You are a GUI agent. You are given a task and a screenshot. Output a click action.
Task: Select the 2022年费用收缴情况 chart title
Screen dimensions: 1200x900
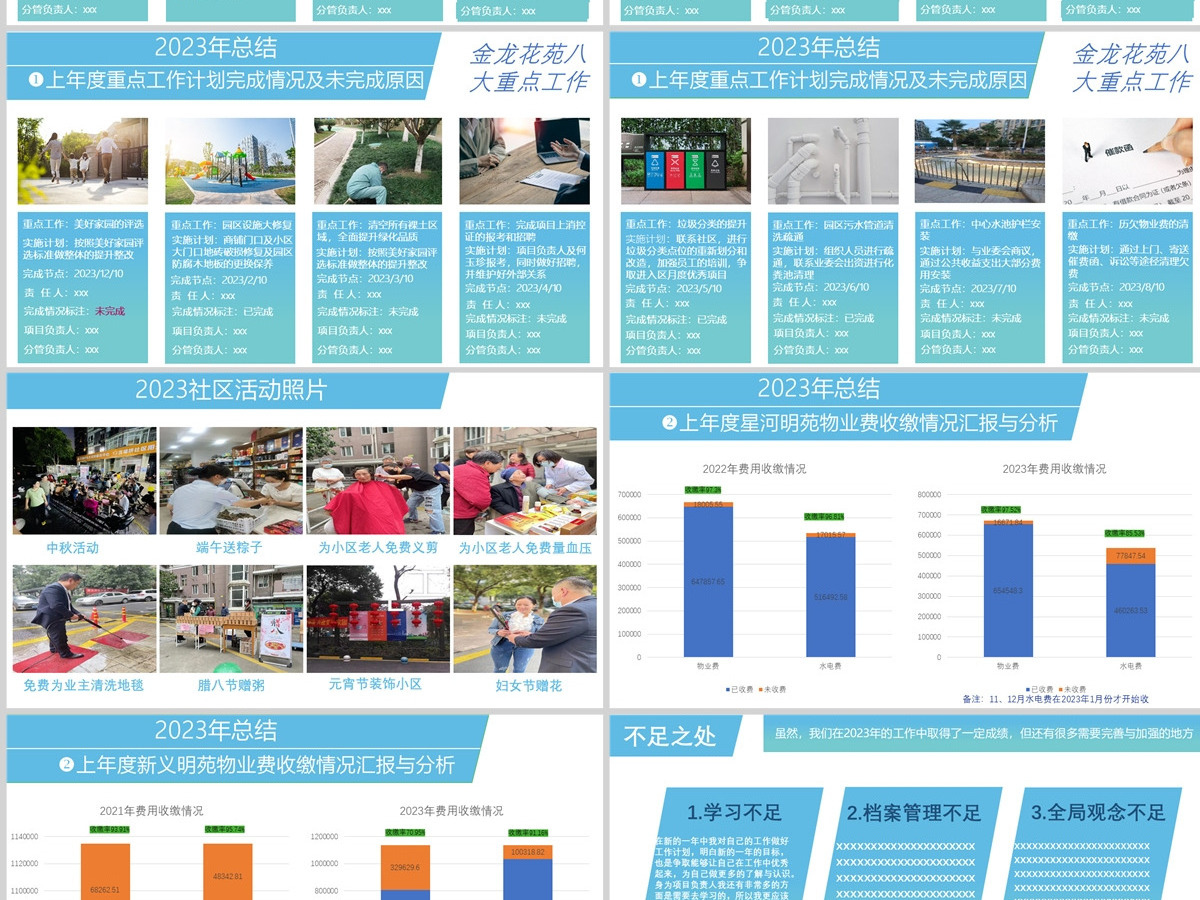click(x=754, y=468)
